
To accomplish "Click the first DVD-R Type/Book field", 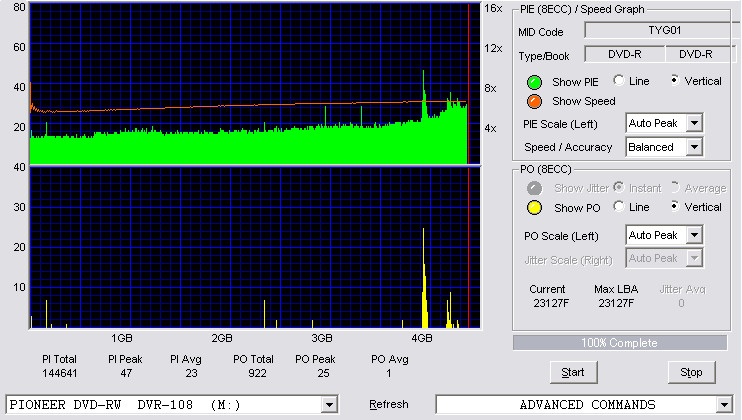I will click(625, 54).
